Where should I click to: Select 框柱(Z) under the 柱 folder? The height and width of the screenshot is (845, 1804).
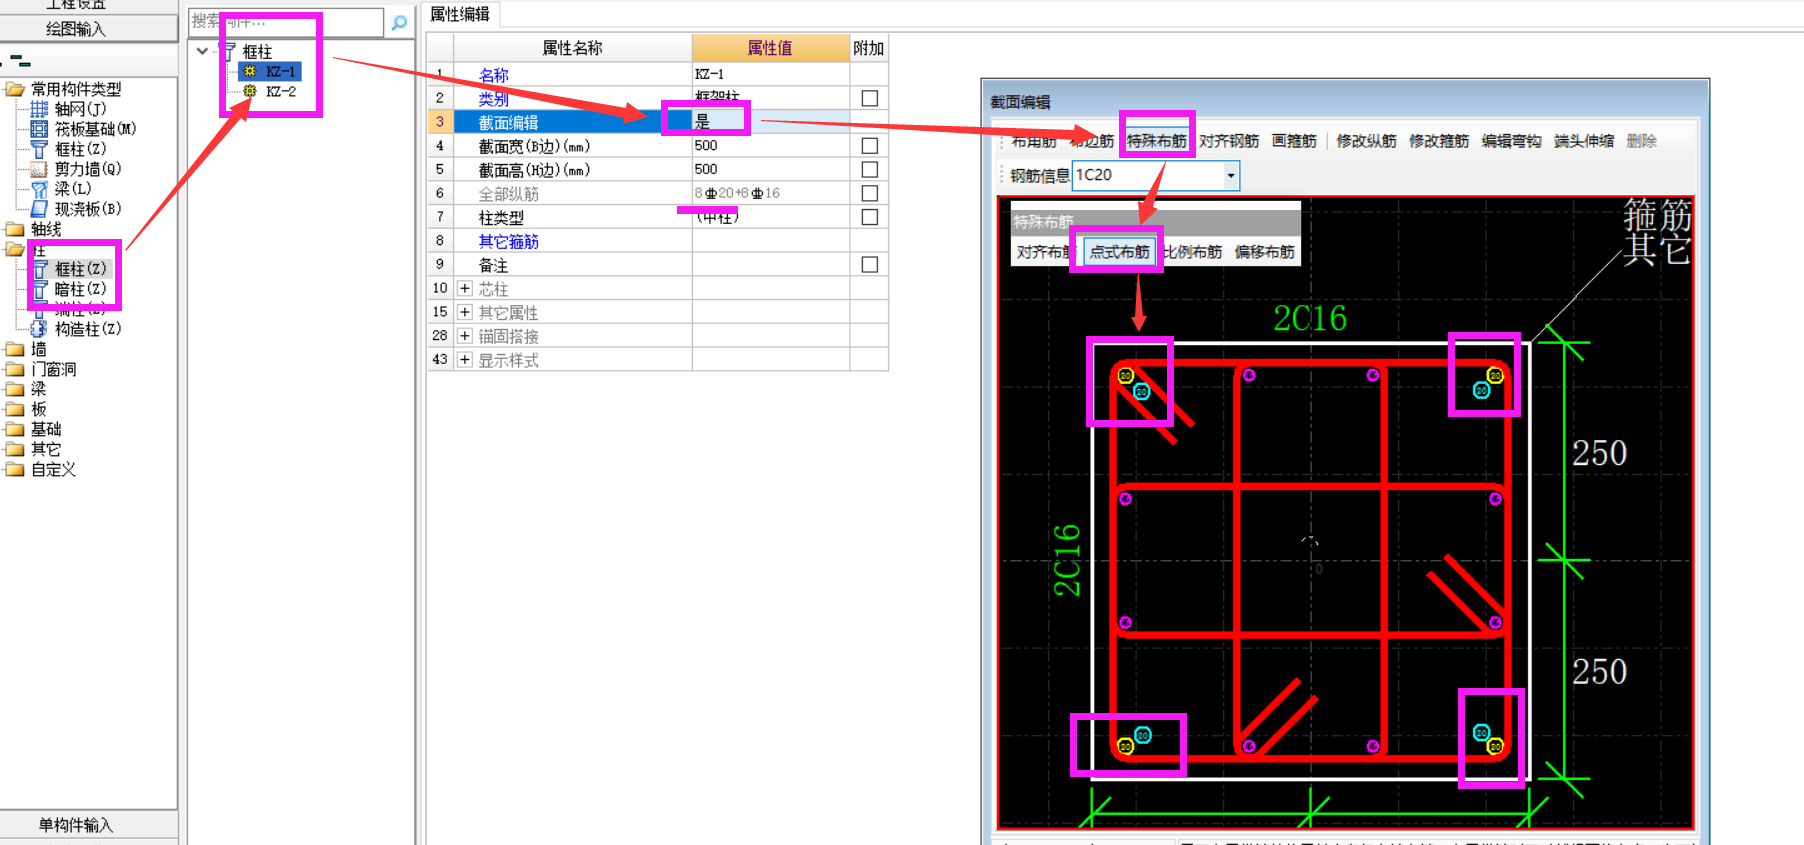[x=80, y=269]
